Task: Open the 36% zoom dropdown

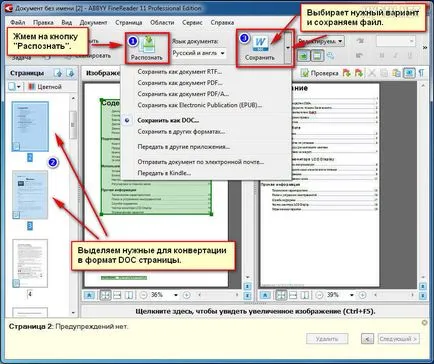Action: (176, 295)
